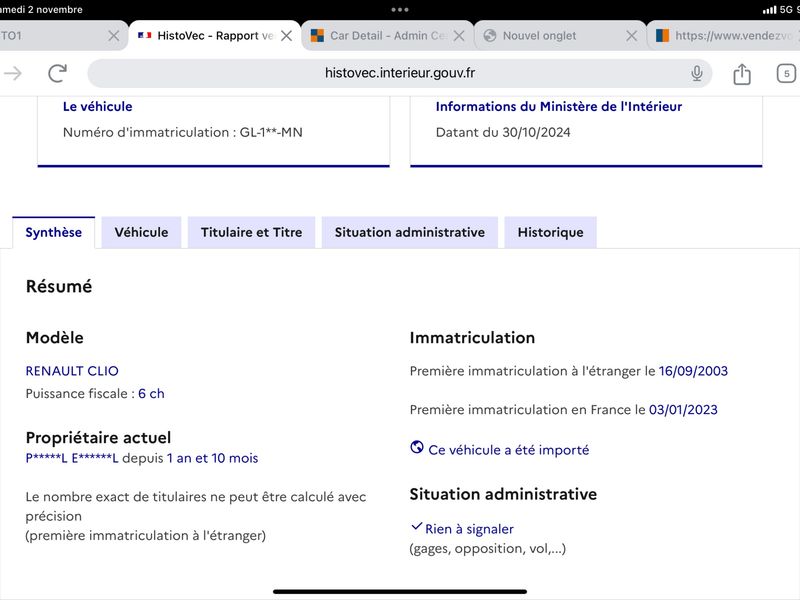The height and width of the screenshot is (600, 800).
Task: Tap the microphone icon in address bar
Action: [x=696, y=73]
